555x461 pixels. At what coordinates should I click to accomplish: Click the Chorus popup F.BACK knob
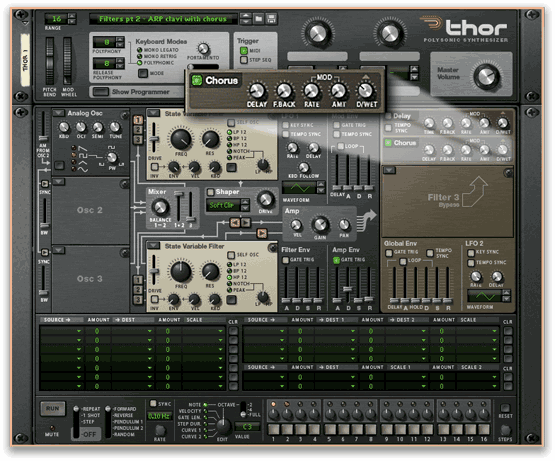click(x=284, y=91)
